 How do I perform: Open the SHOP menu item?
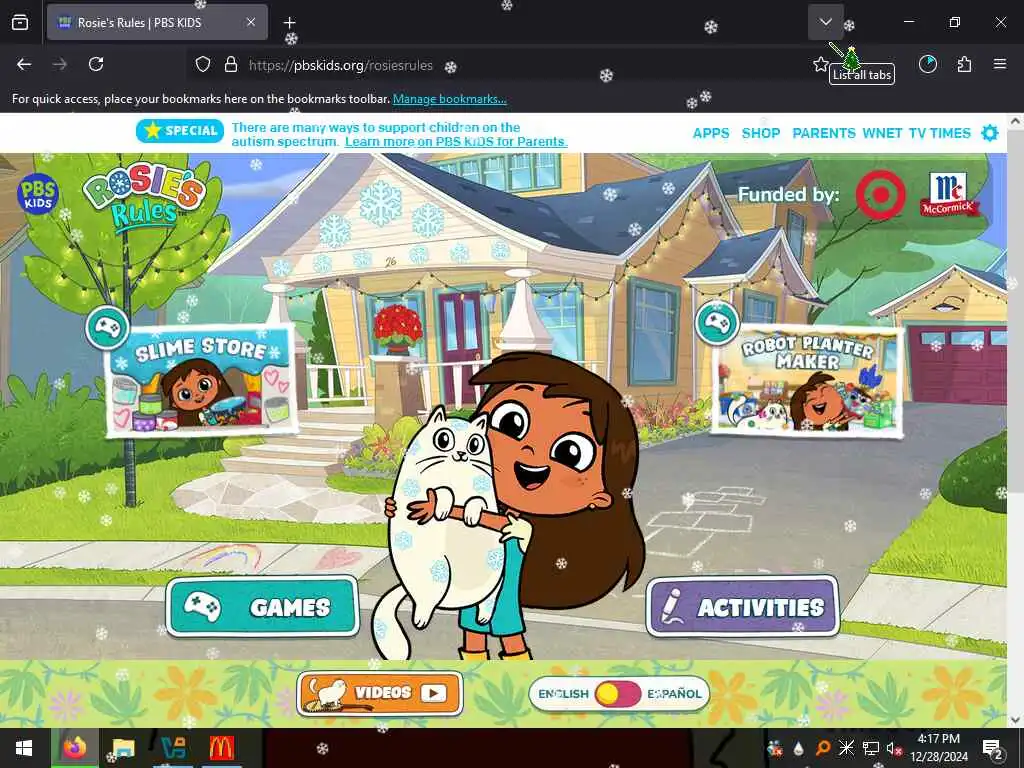[761, 133]
